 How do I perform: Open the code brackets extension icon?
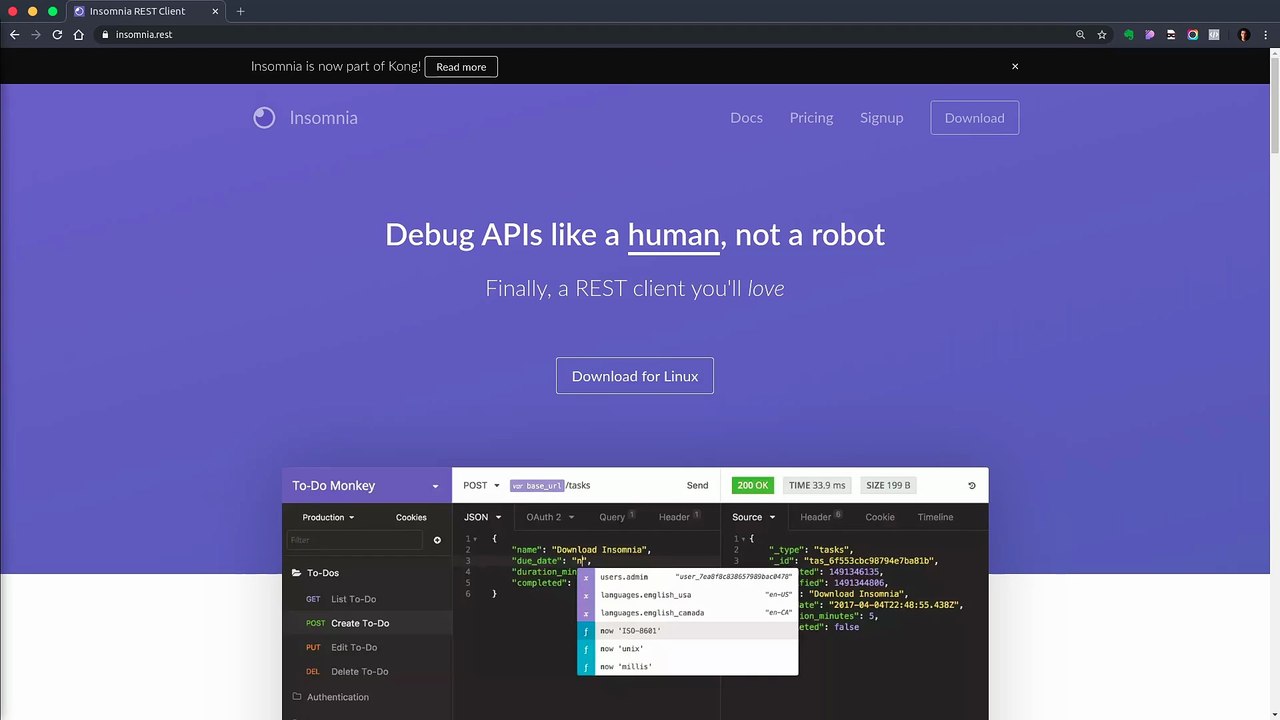click(1214, 34)
